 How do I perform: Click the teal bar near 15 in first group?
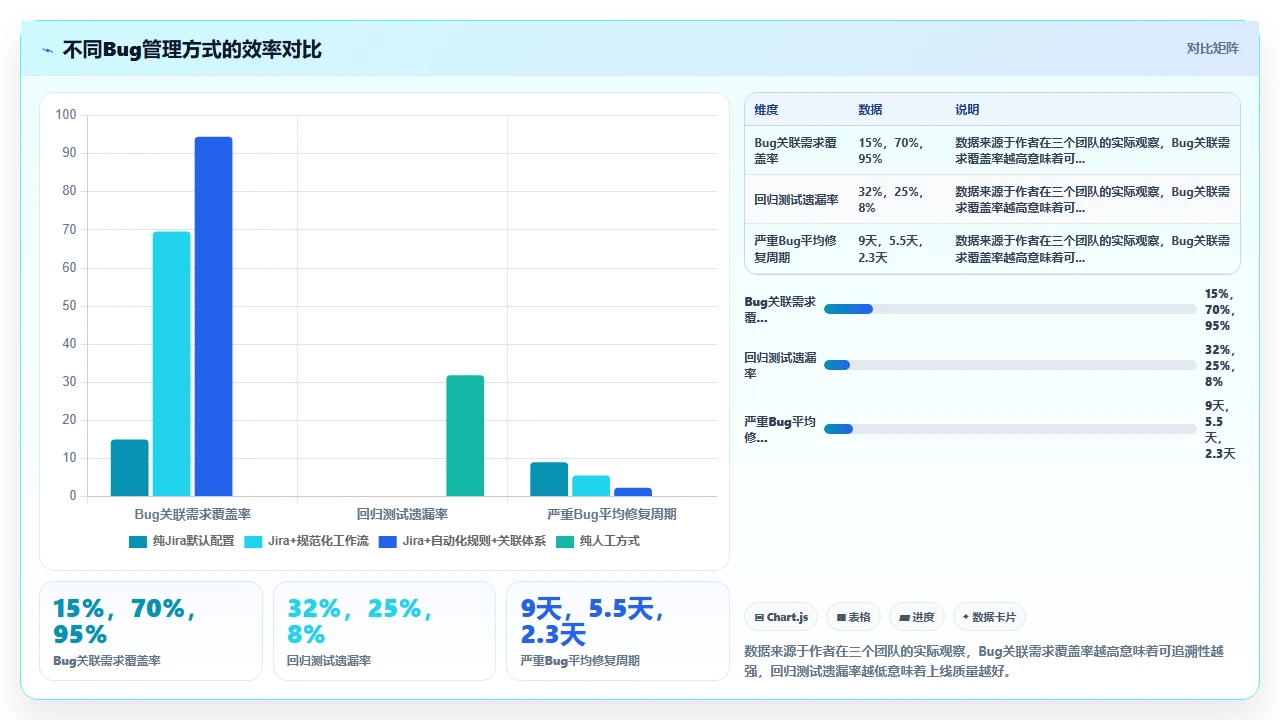(129, 468)
